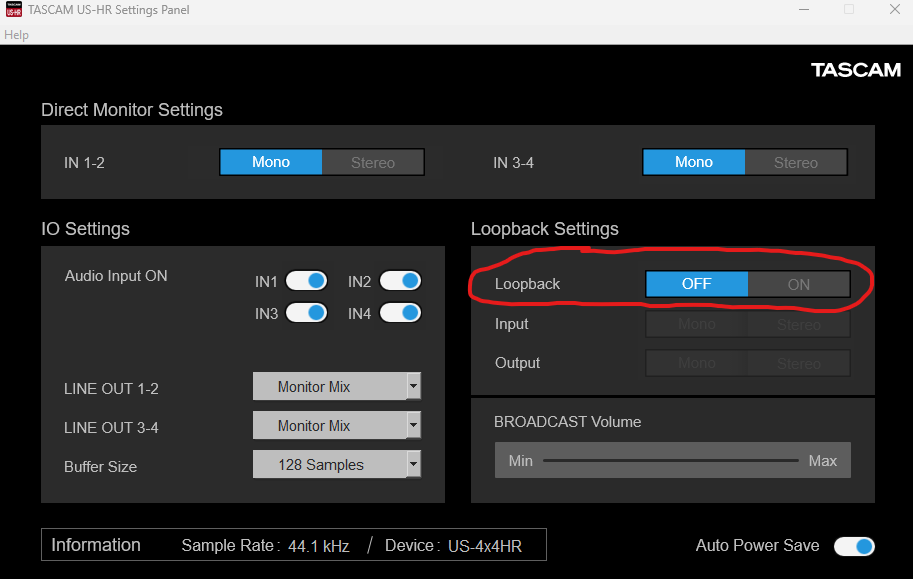Select Stereo for Loopback Input
The height and width of the screenshot is (579, 913).
click(798, 324)
